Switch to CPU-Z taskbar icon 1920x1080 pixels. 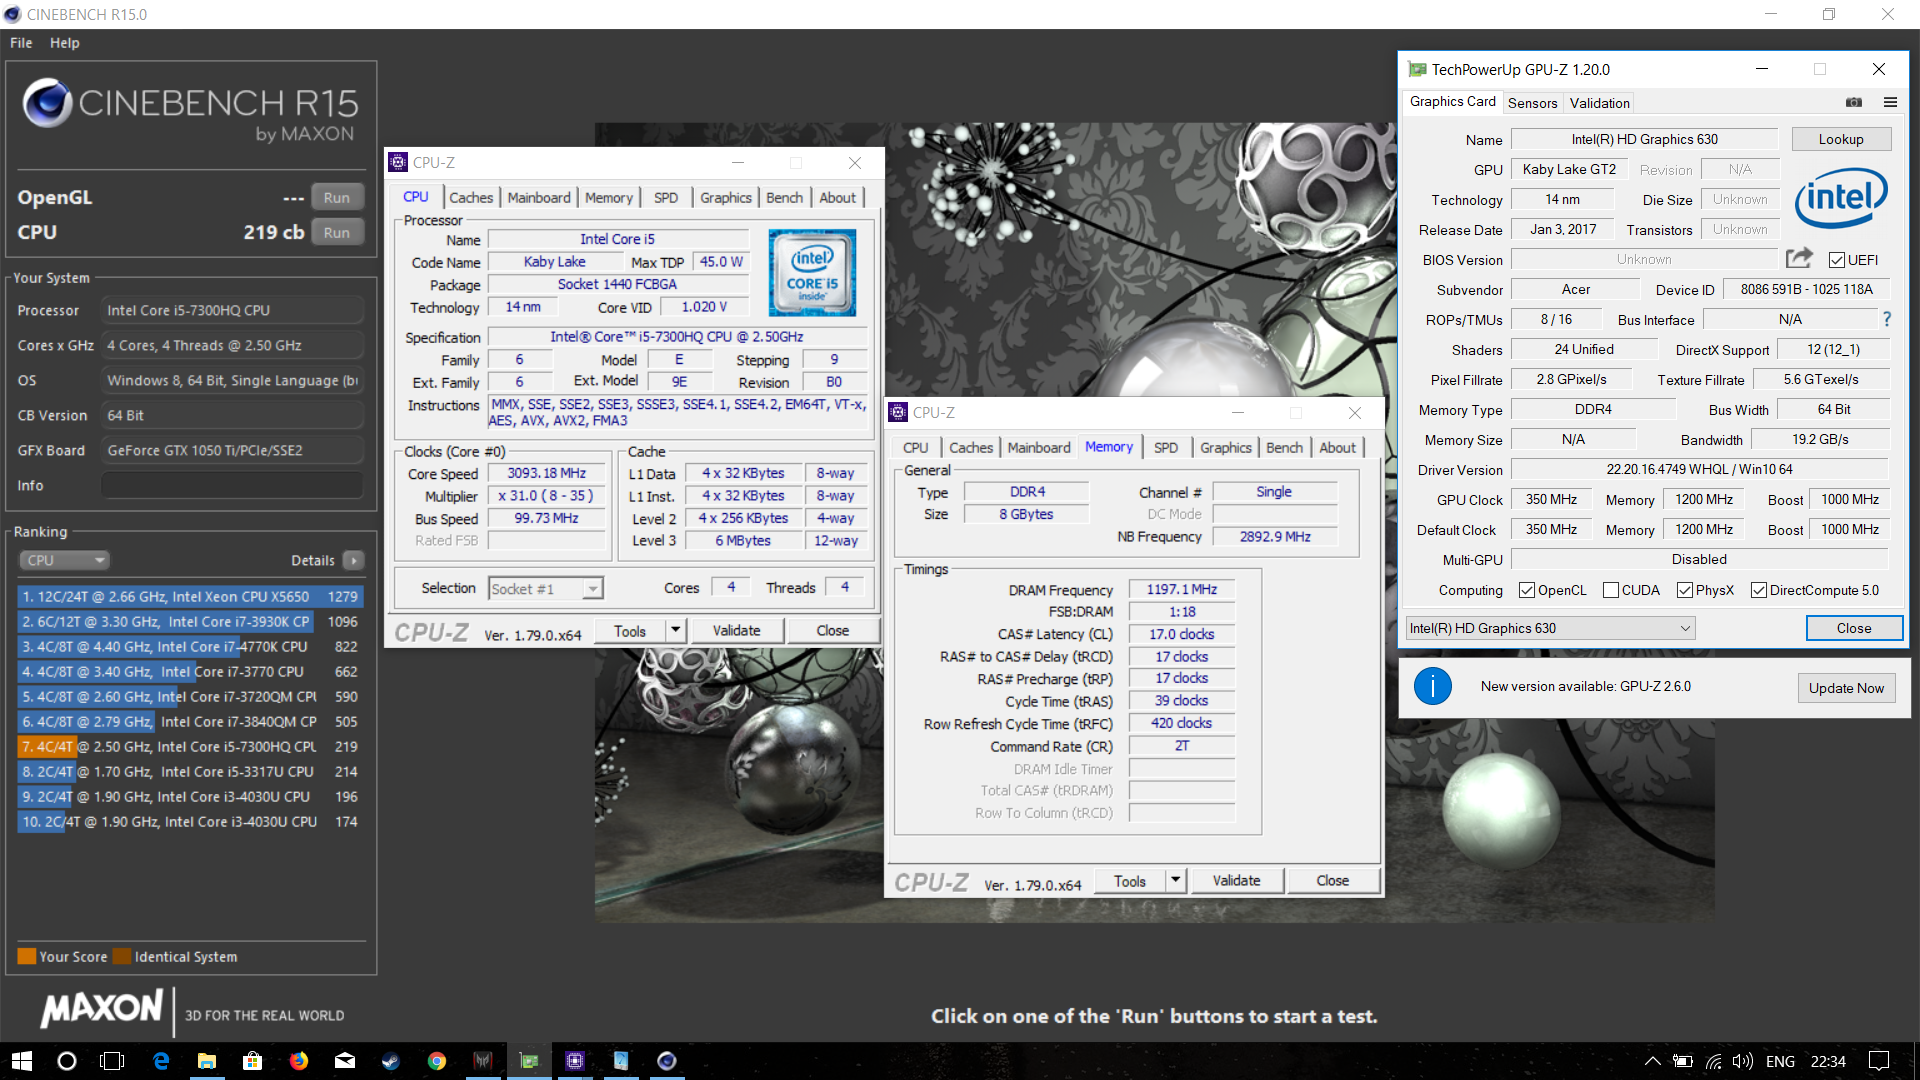[x=575, y=1061]
